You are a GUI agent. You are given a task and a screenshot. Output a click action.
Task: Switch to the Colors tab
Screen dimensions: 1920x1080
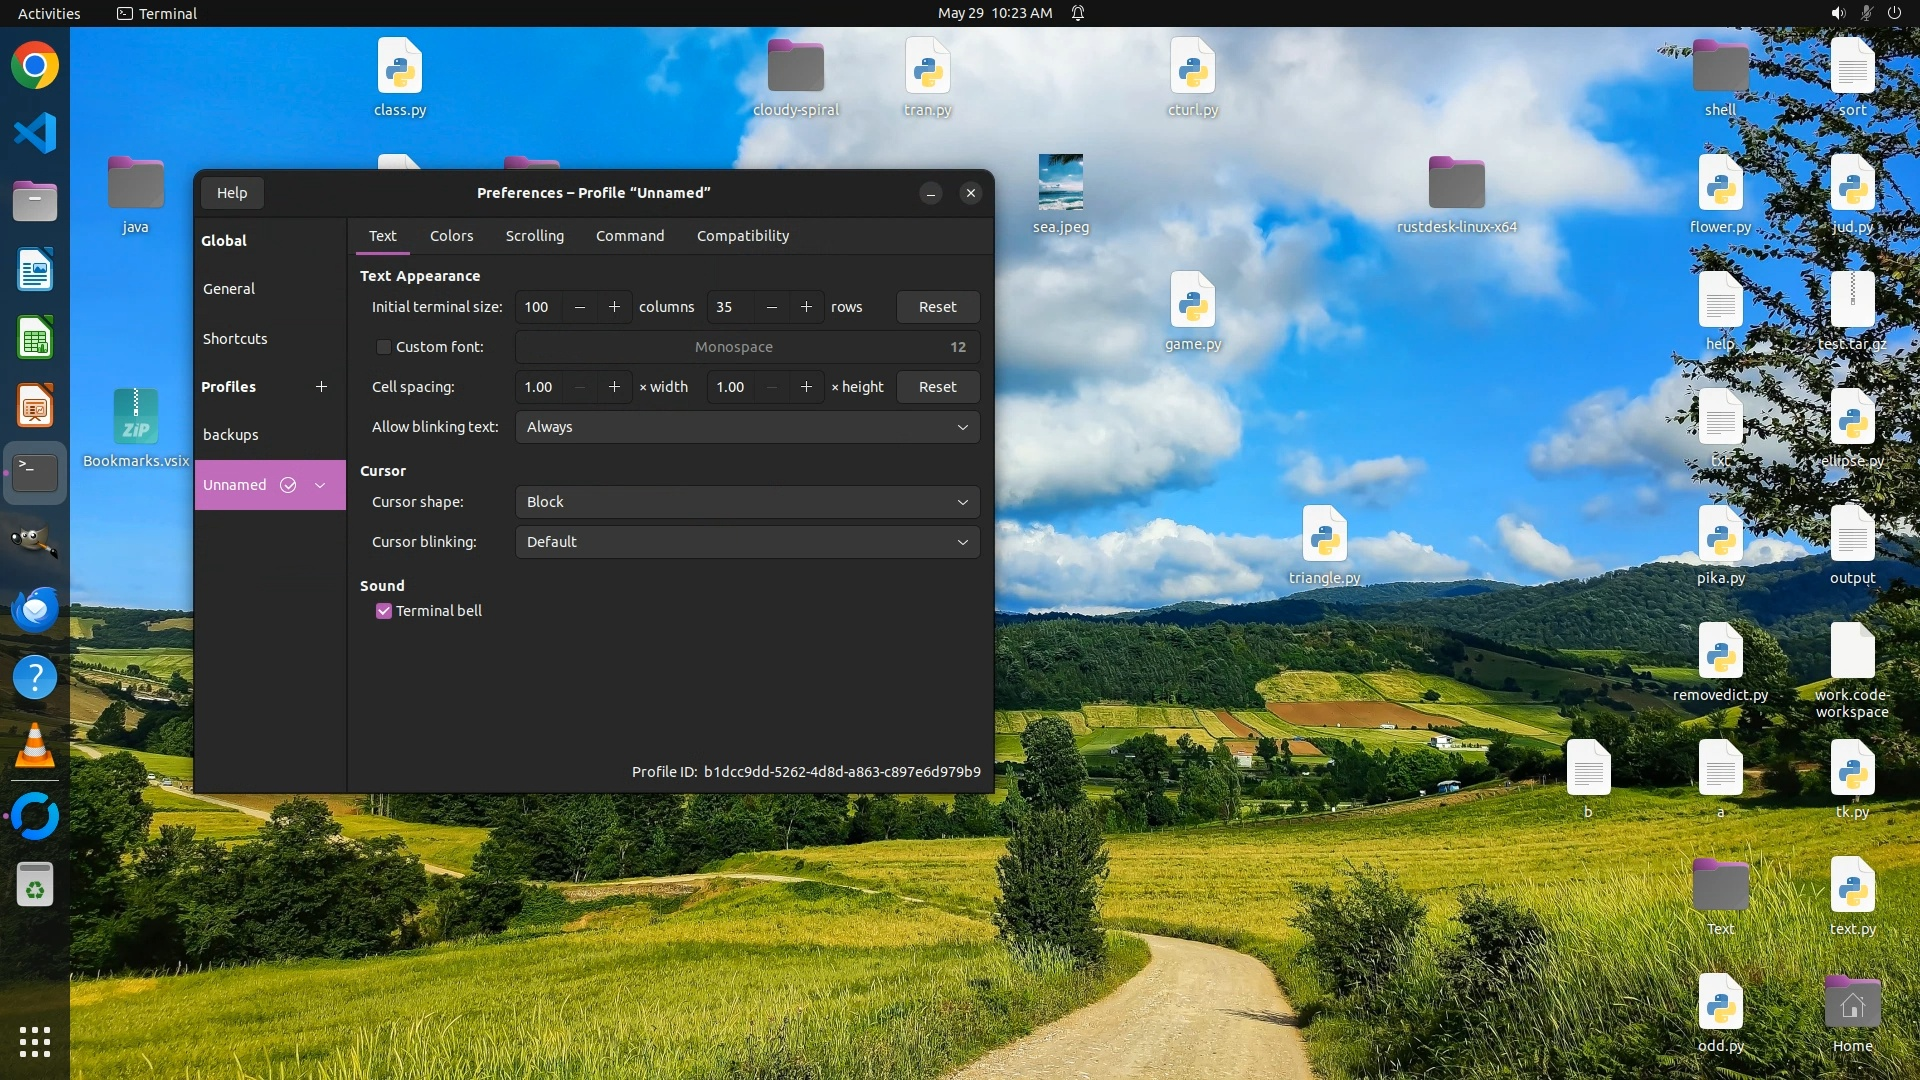click(451, 236)
